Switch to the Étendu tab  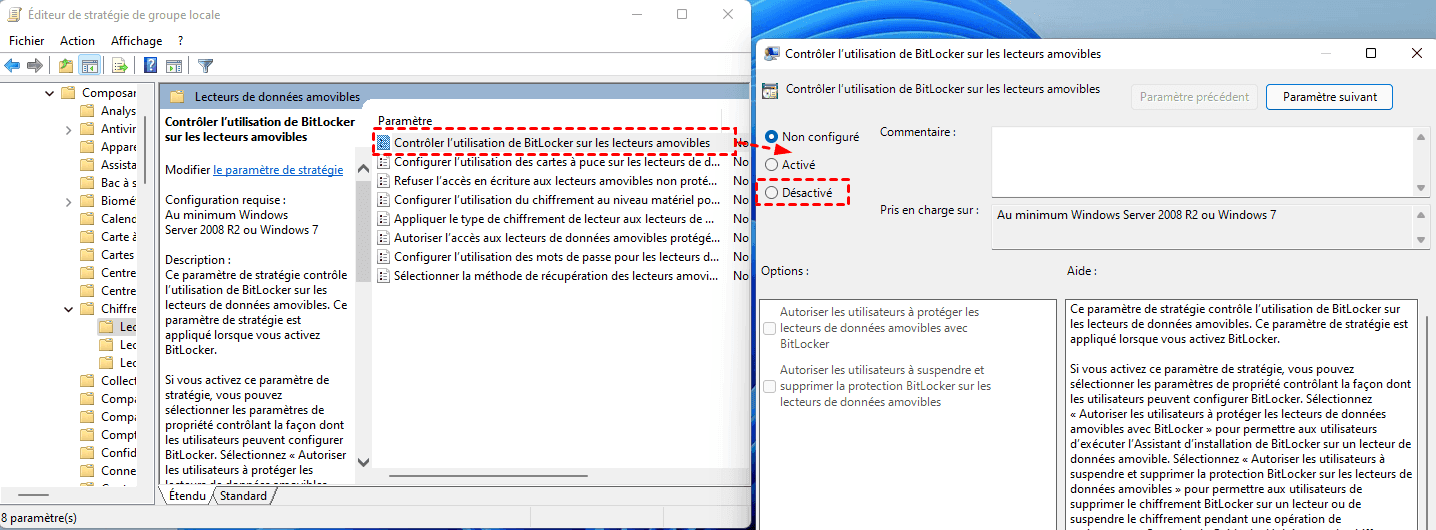point(187,495)
